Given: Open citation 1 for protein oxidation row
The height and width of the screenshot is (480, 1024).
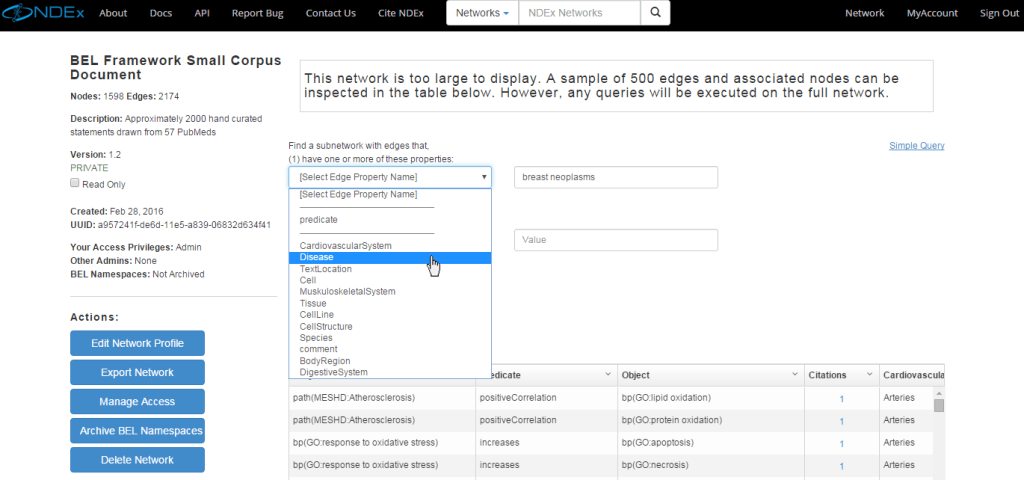Looking at the screenshot, I should [841, 421].
